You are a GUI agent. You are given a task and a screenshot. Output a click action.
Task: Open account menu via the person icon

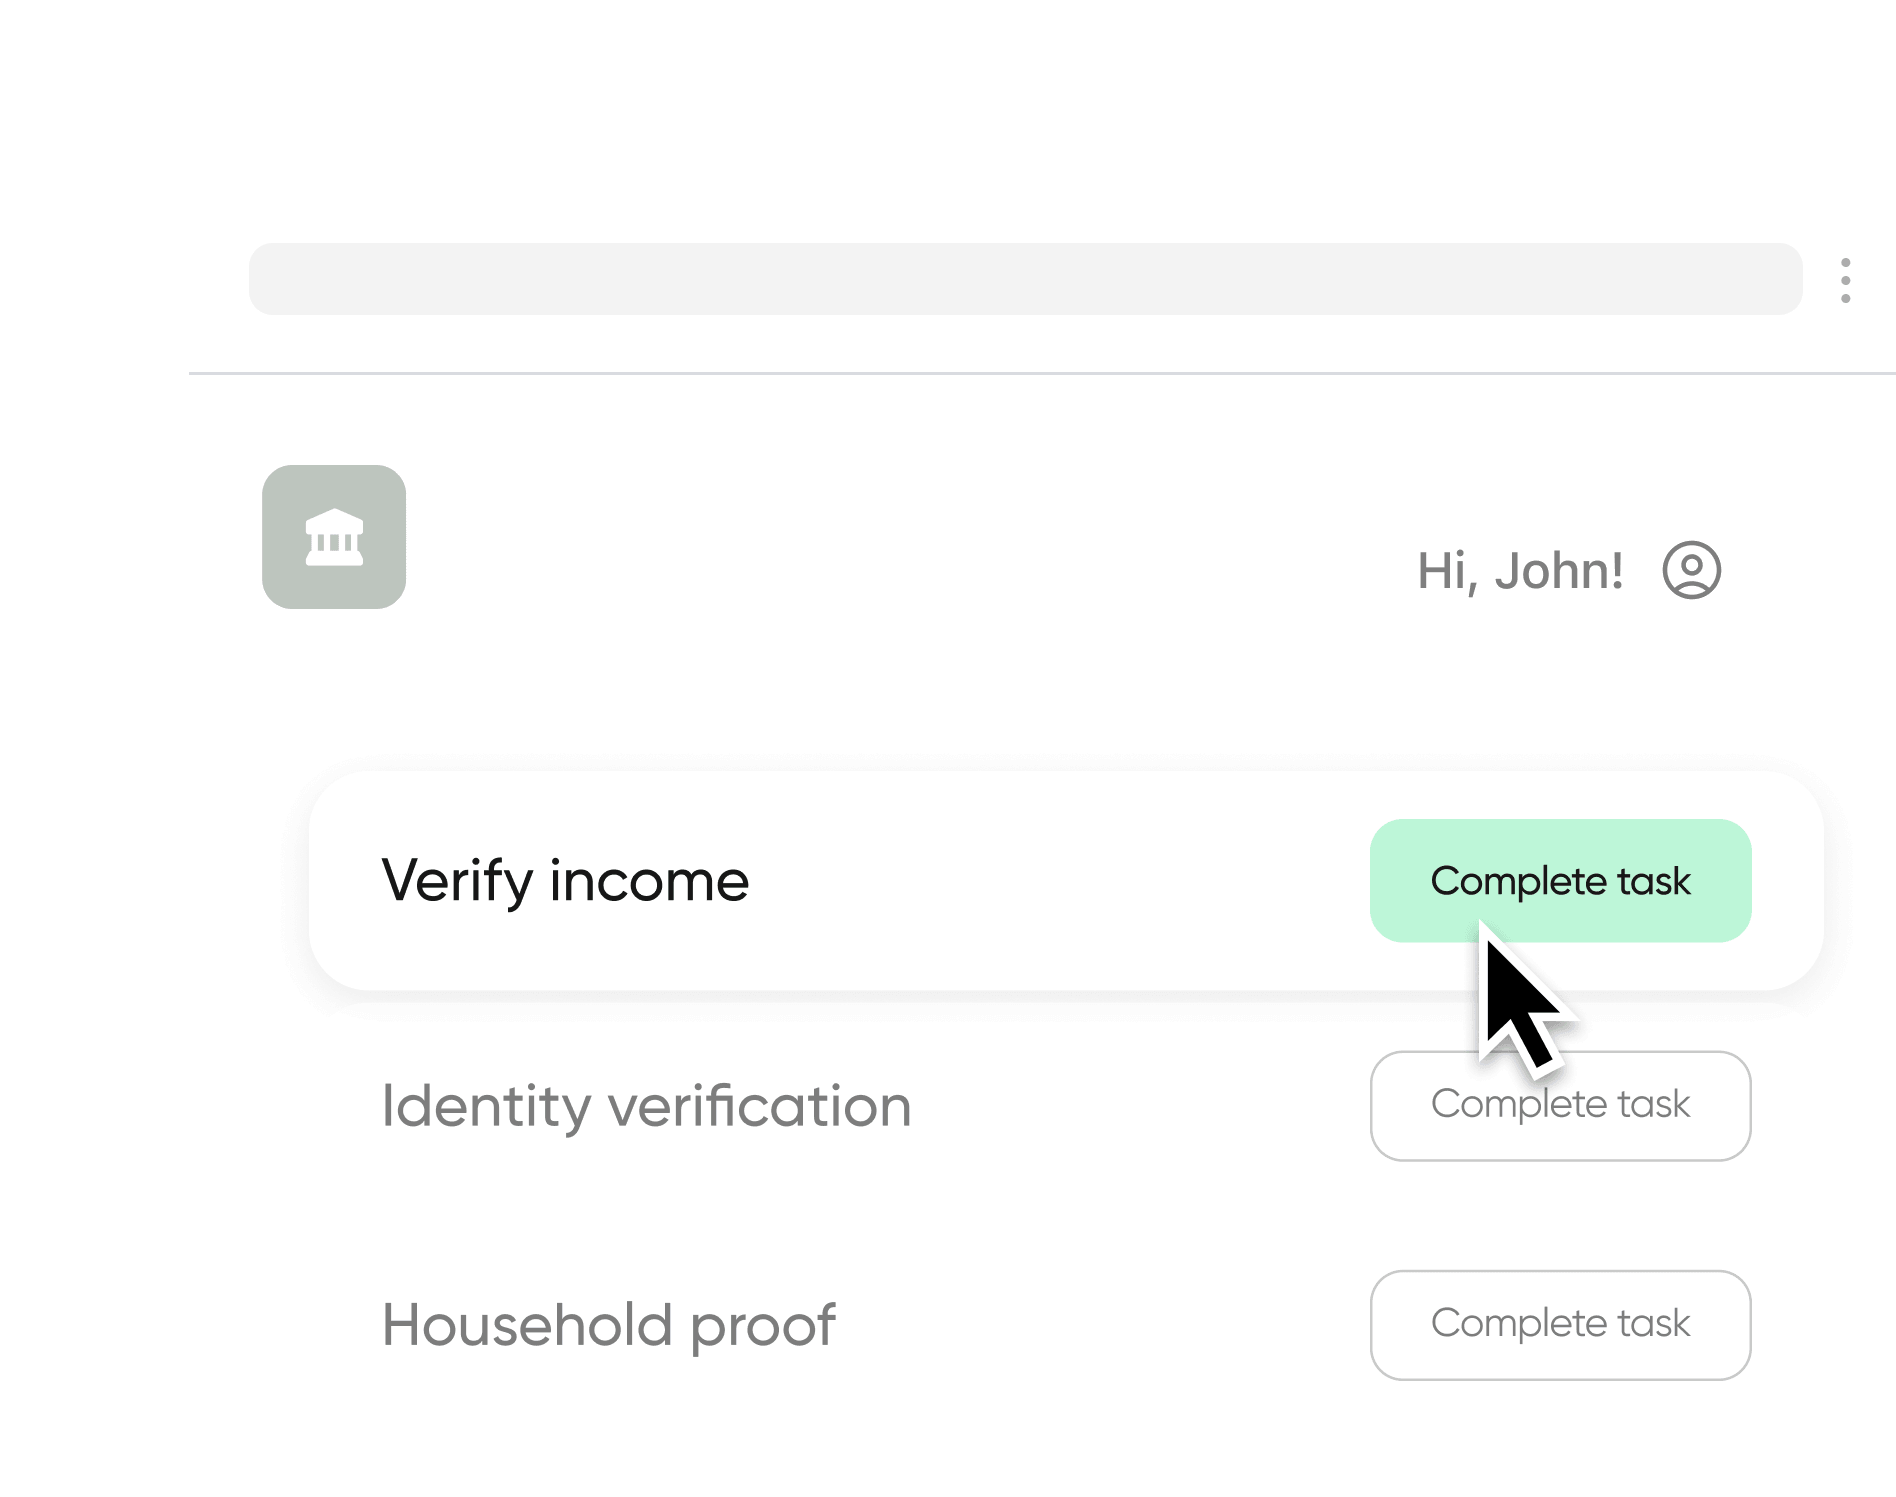pos(1691,571)
